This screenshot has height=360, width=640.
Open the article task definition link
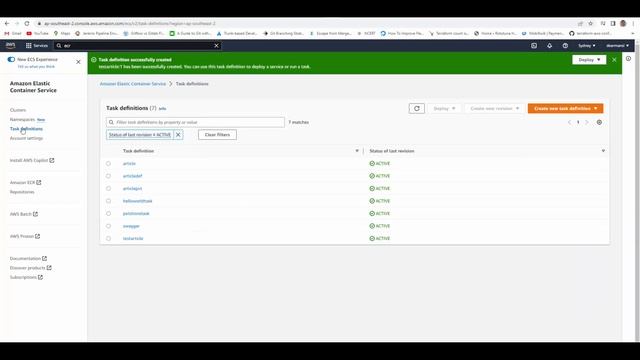coord(129,164)
